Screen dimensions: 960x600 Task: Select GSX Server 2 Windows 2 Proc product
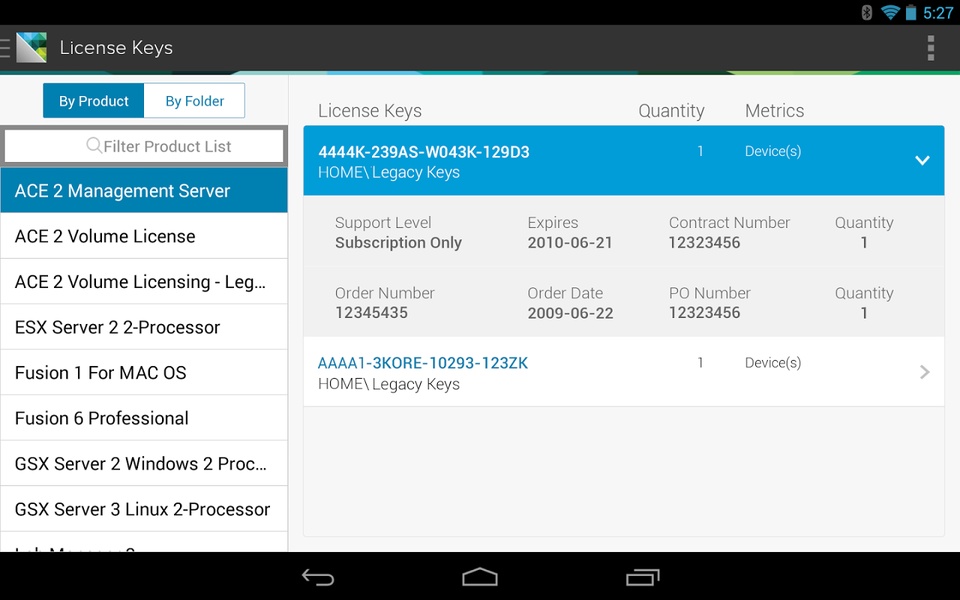point(144,463)
